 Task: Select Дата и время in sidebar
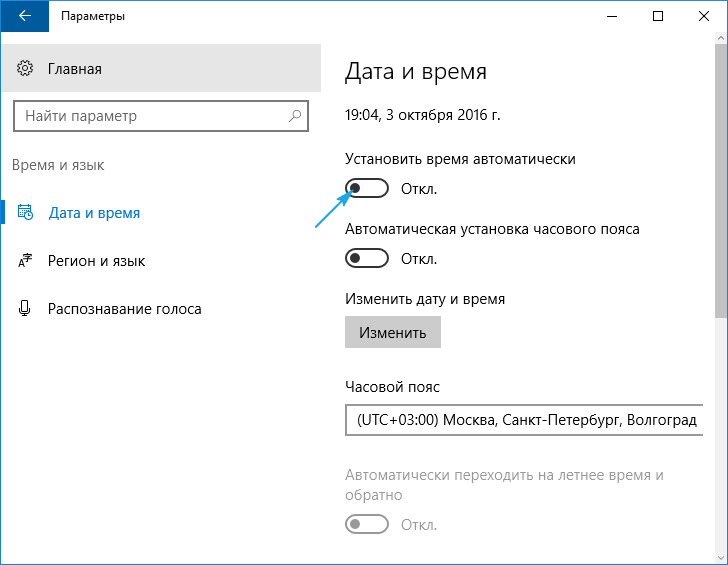(x=94, y=213)
